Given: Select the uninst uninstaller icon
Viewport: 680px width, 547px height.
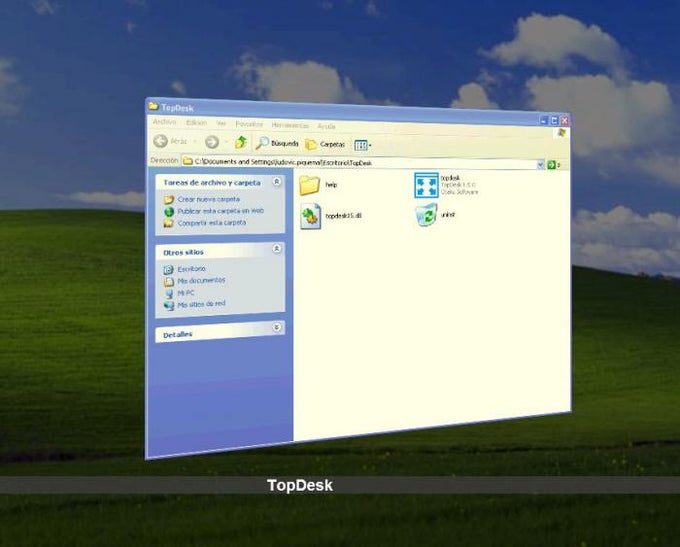Looking at the screenshot, I should click(427, 215).
